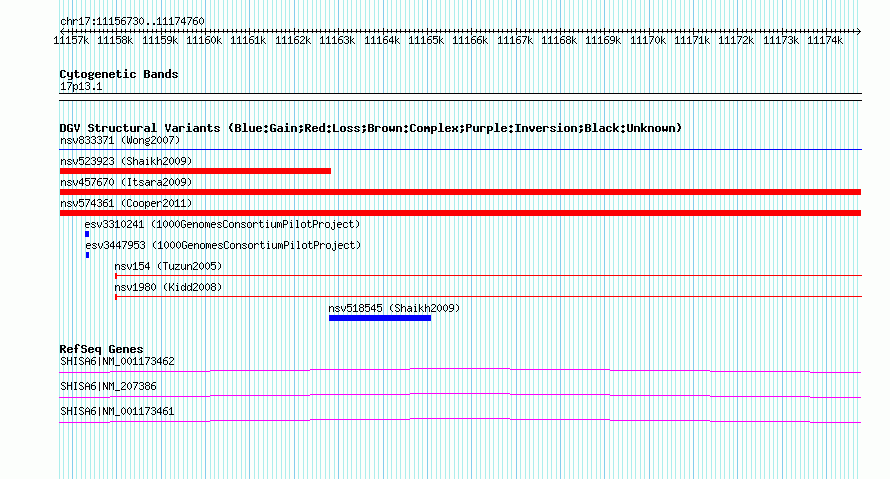Screen dimensions: 890x479
Task: Open variant nsv1980 (Kidd2008) label
Action: tap(168, 287)
